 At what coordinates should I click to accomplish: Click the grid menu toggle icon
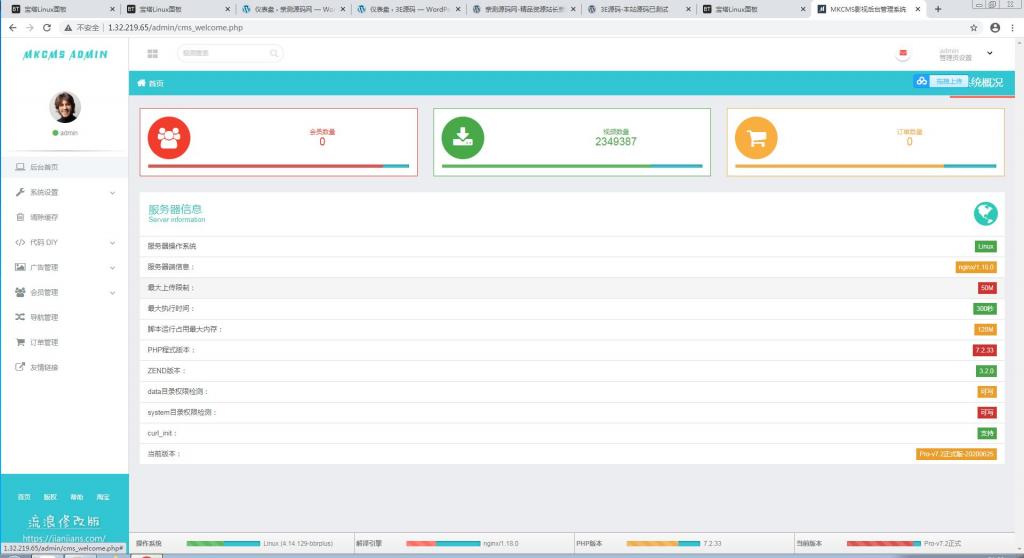[x=152, y=53]
